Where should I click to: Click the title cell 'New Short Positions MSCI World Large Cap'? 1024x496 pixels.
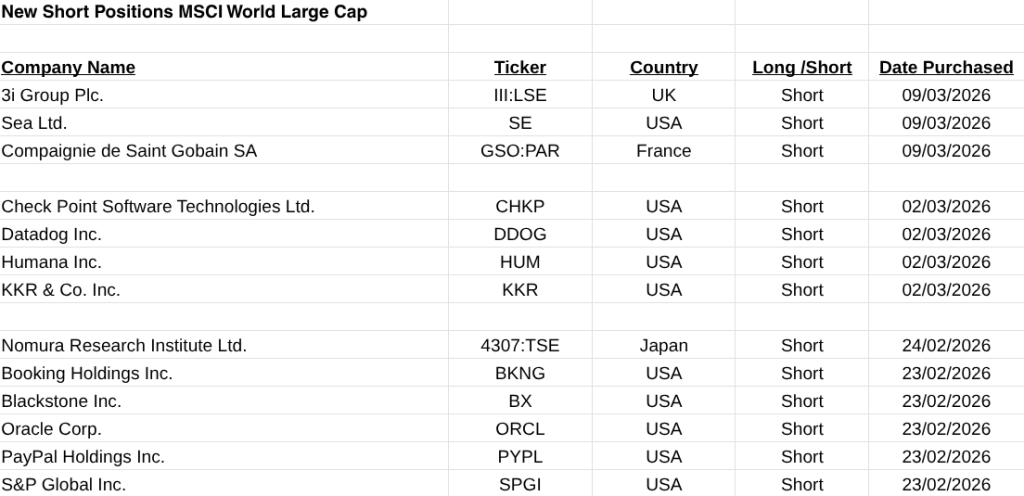pos(184,12)
